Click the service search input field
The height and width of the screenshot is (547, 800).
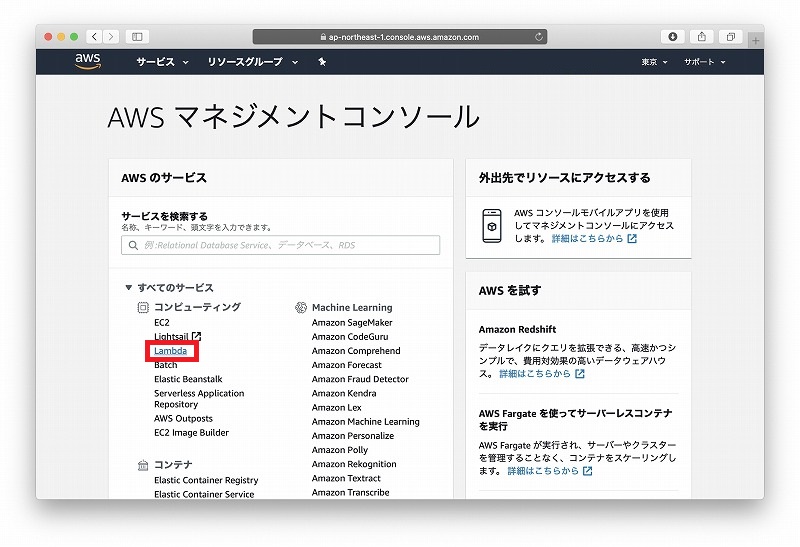(280, 245)
